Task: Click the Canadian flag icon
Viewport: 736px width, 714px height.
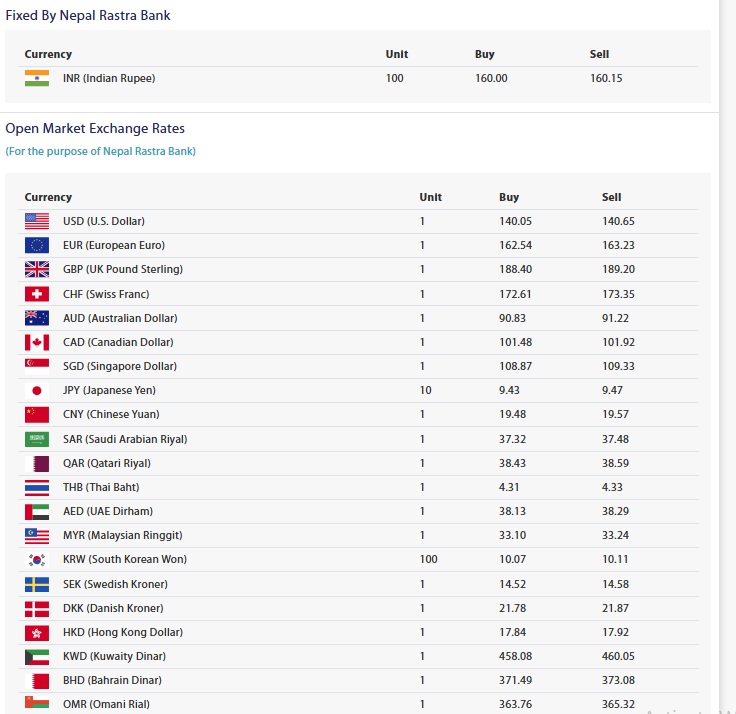Action: tap(37, 342)
